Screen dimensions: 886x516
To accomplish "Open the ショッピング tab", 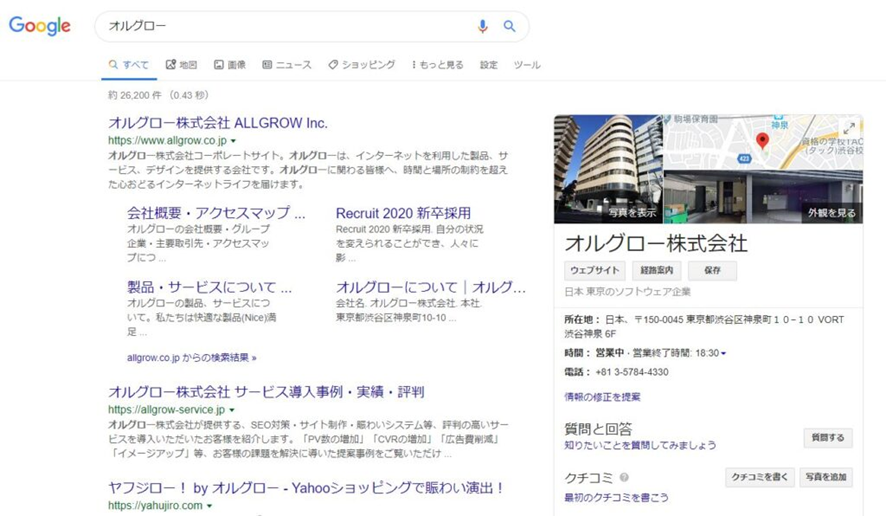I will [x=362, y=65].
